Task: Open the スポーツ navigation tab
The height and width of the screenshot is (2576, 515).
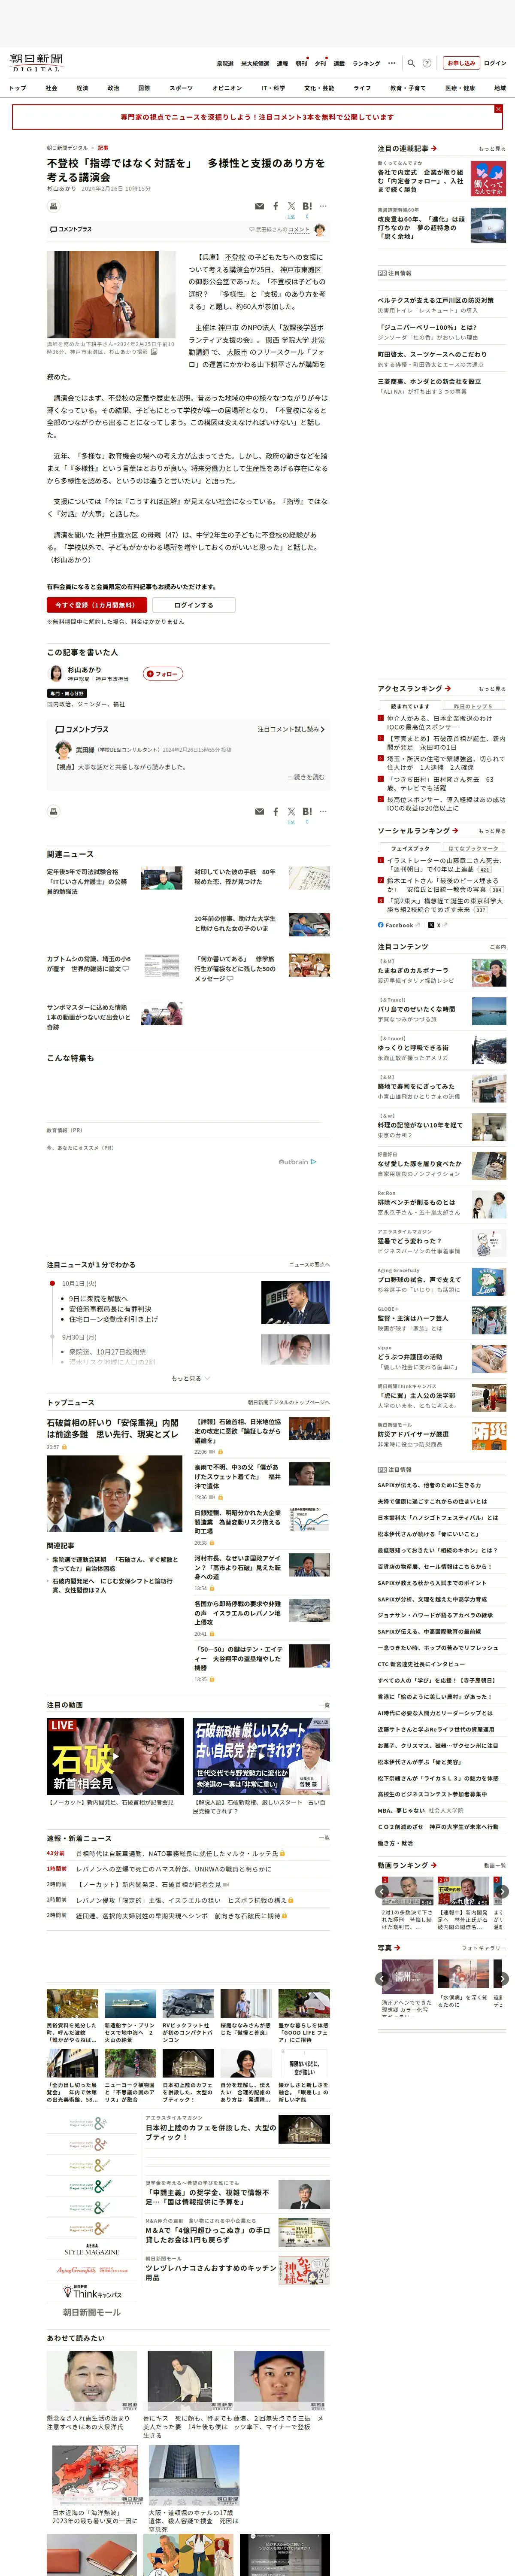Action: point(181,88)
